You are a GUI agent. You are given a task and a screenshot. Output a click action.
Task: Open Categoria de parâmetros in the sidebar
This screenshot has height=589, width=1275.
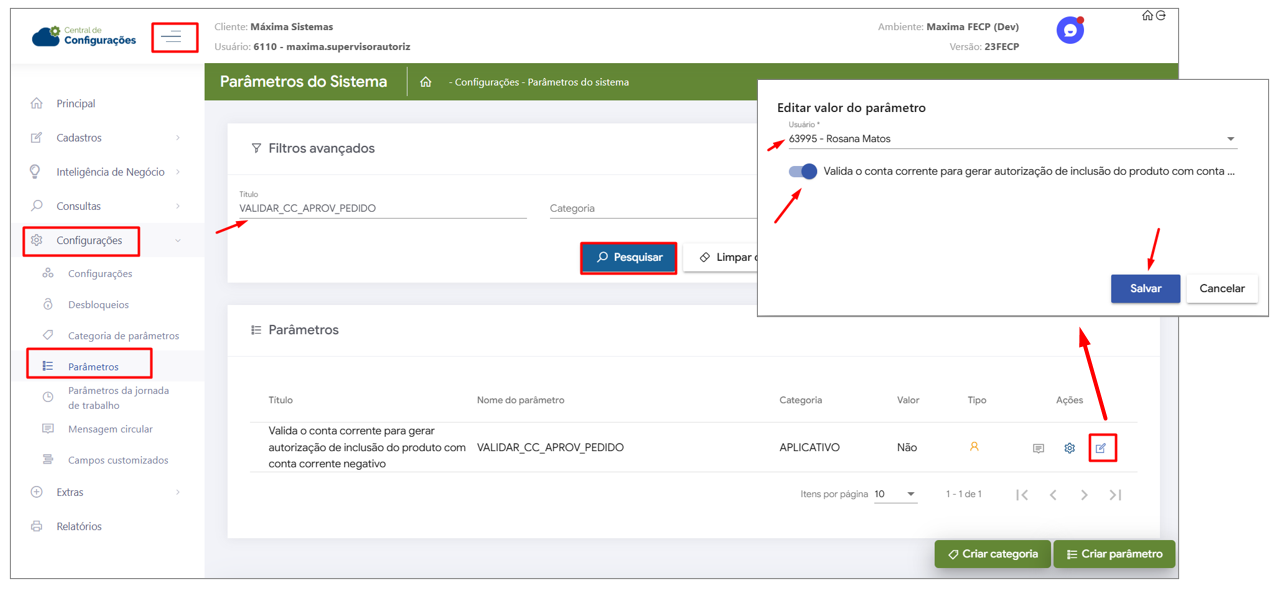(123, 335)
